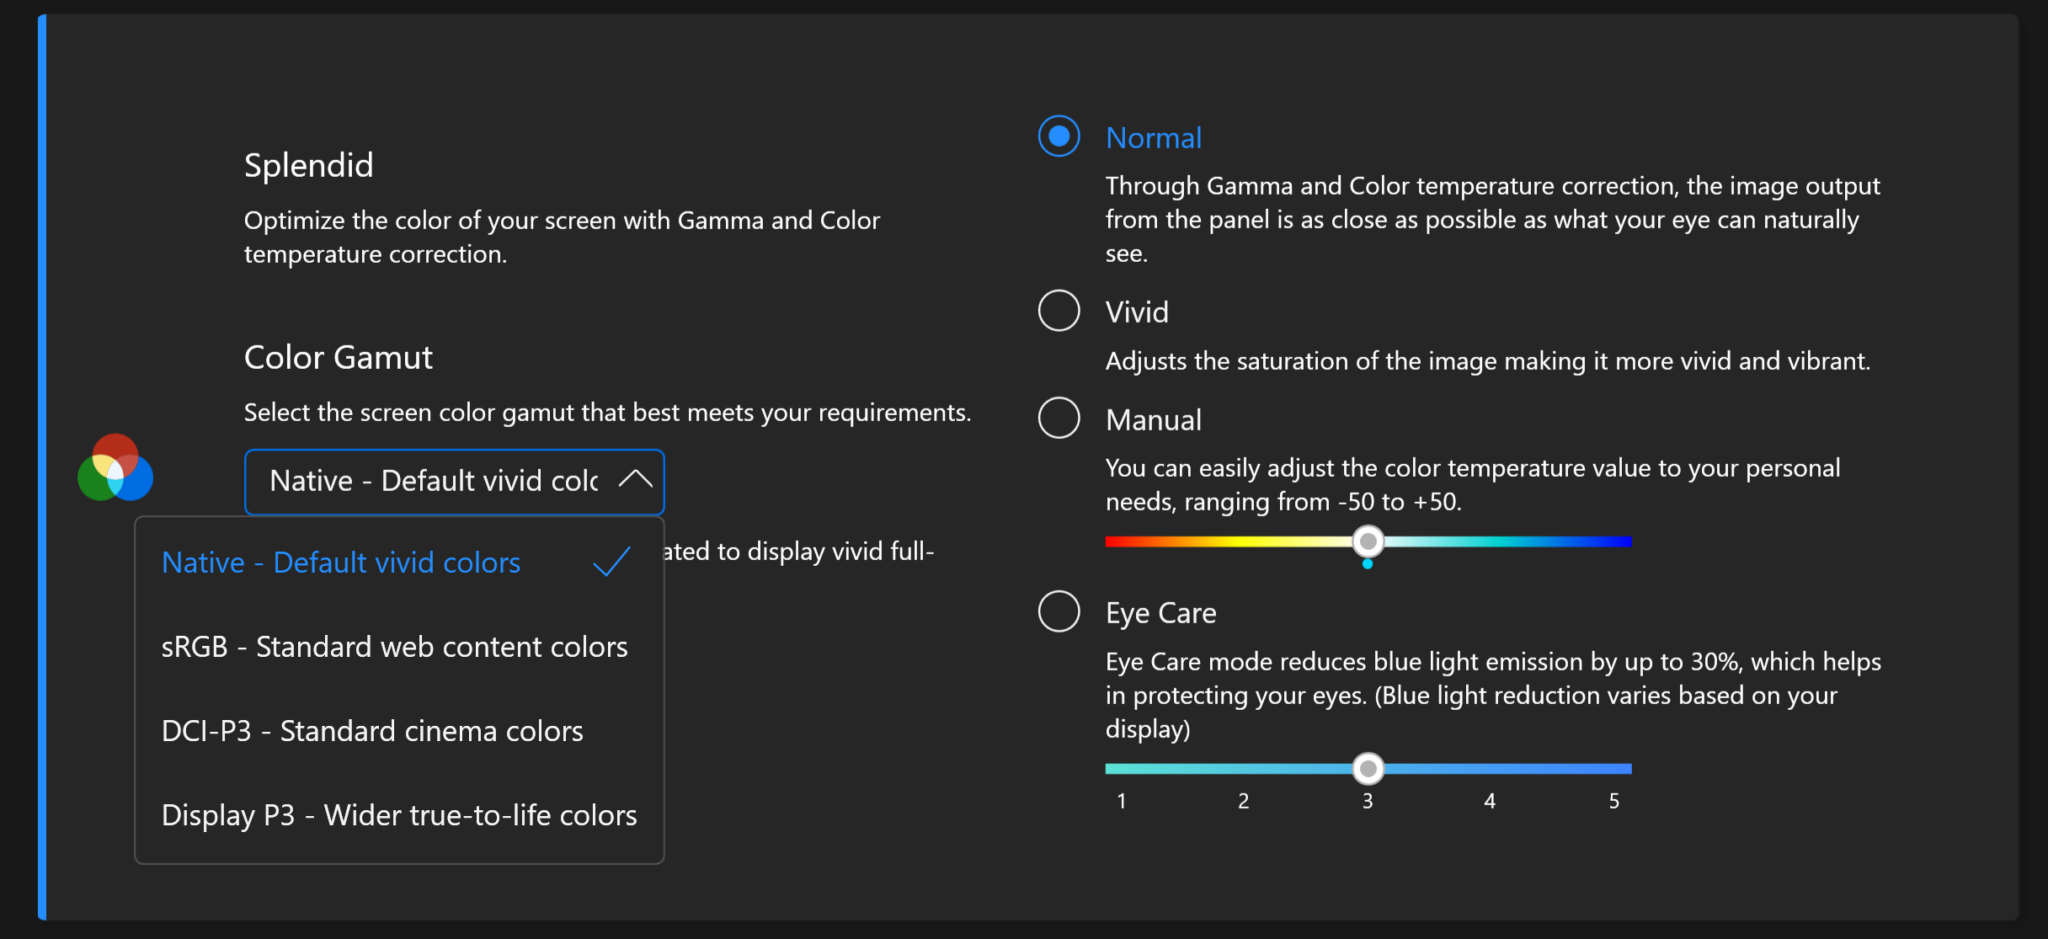This screenshot has height=939, width=2048.
Task: Select Display P3 - Wider true-to-life colors
Action: point(399,815)
